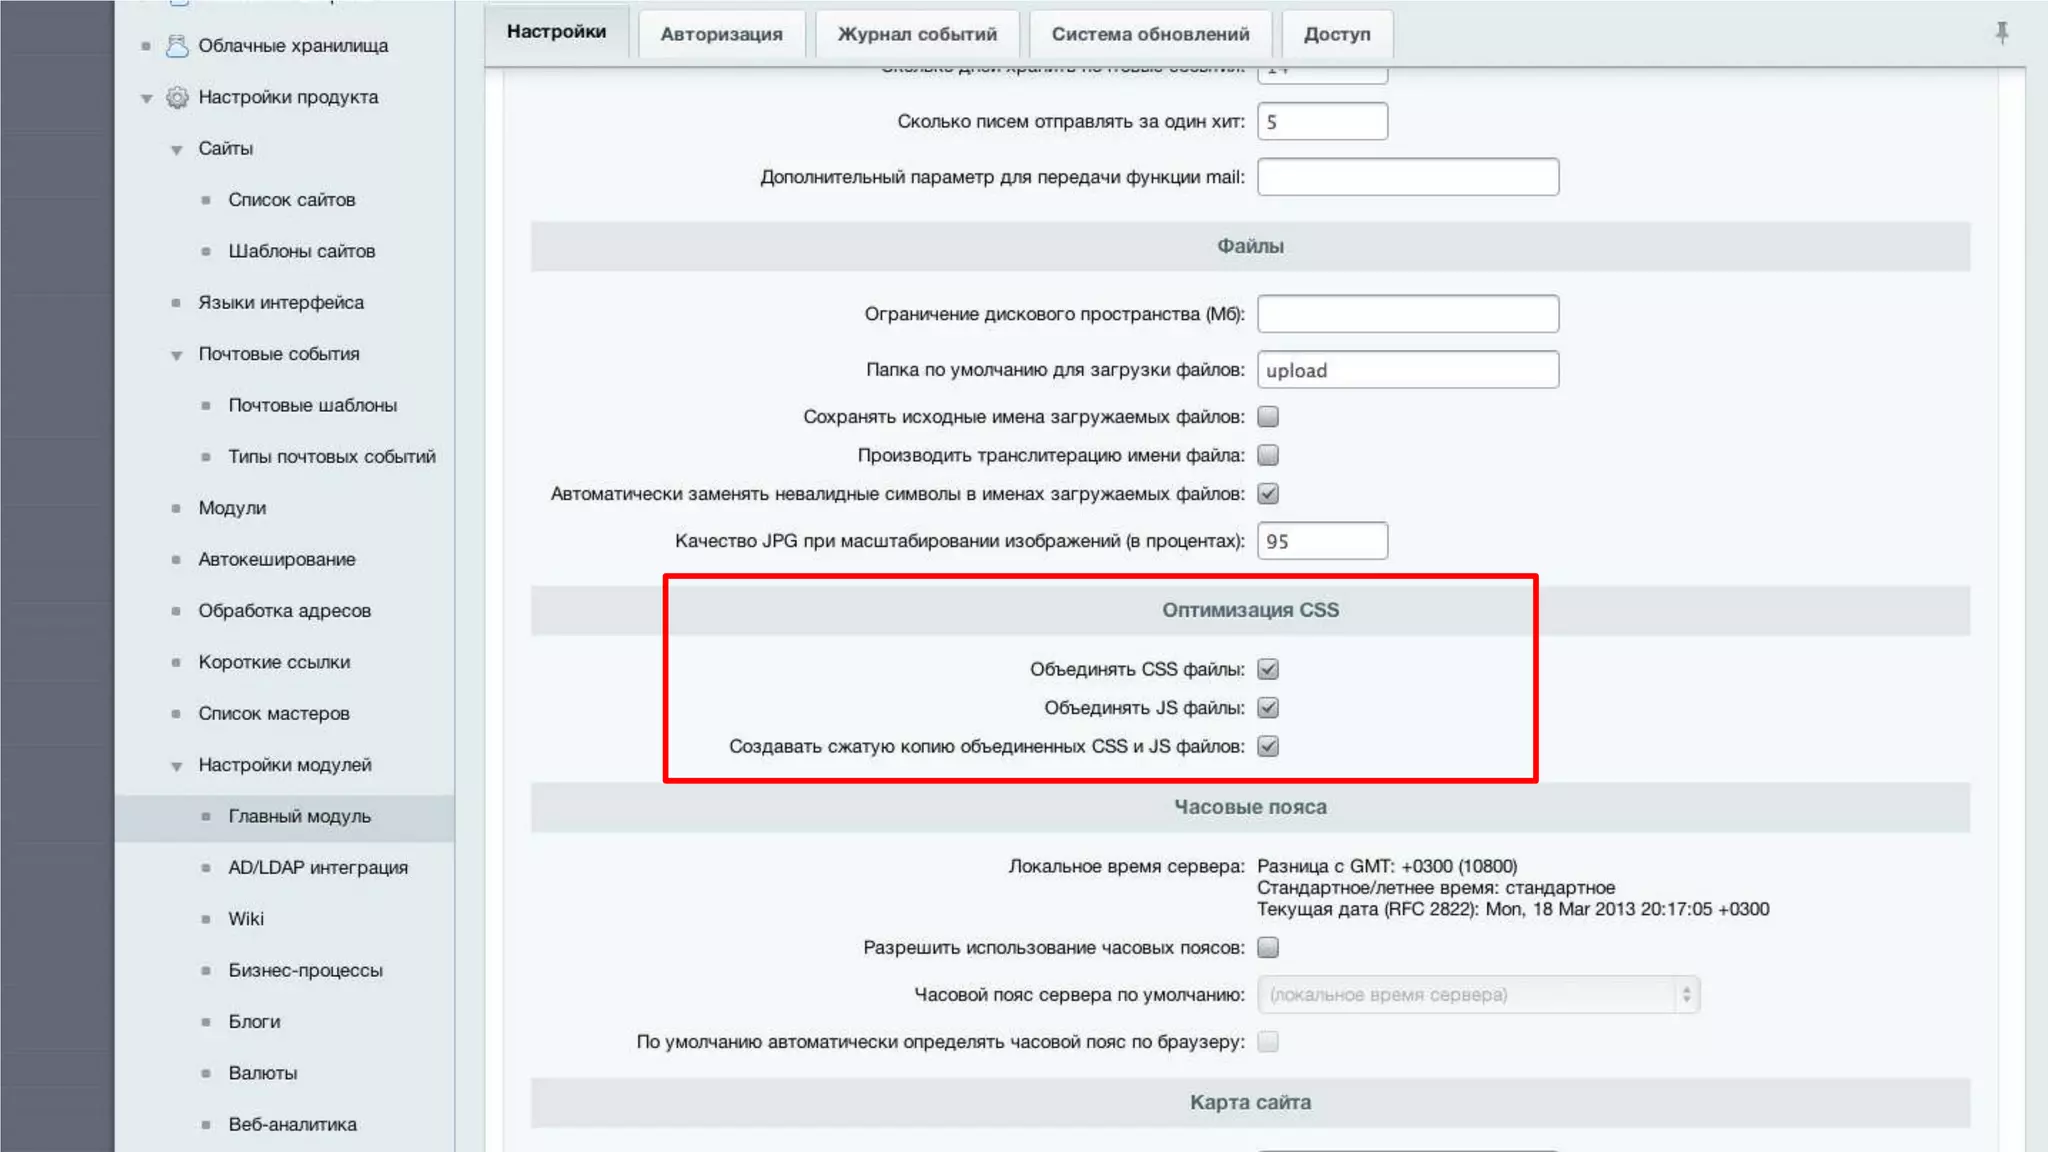This screenshot has height=1152, width=2048.
Task: Click the upload folder input field
Action: pyautogui.click(x=1407, y=370)
